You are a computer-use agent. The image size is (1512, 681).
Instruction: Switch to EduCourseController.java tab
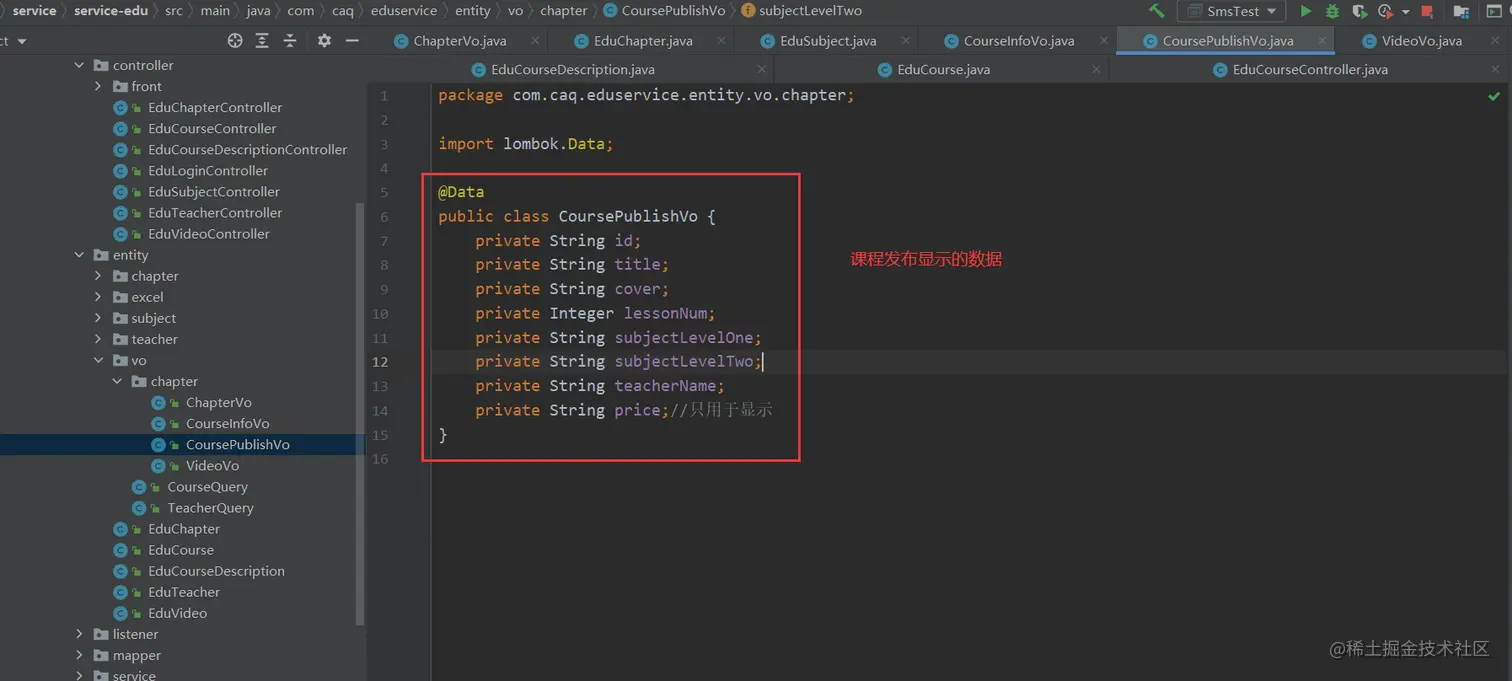coord(1310,69)
